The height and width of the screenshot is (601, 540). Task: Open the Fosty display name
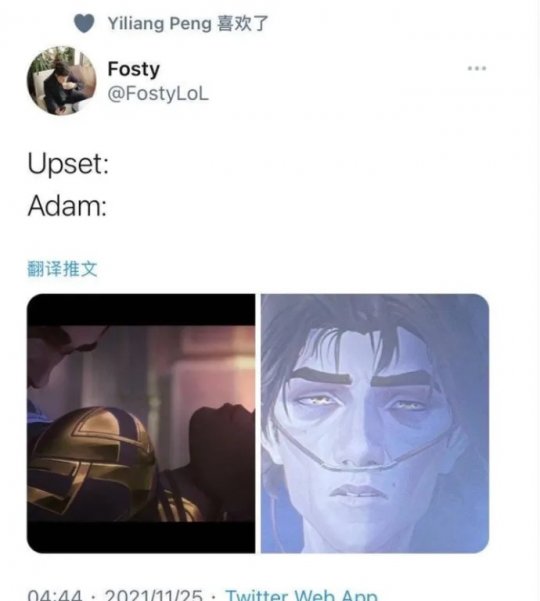point(133,69)
